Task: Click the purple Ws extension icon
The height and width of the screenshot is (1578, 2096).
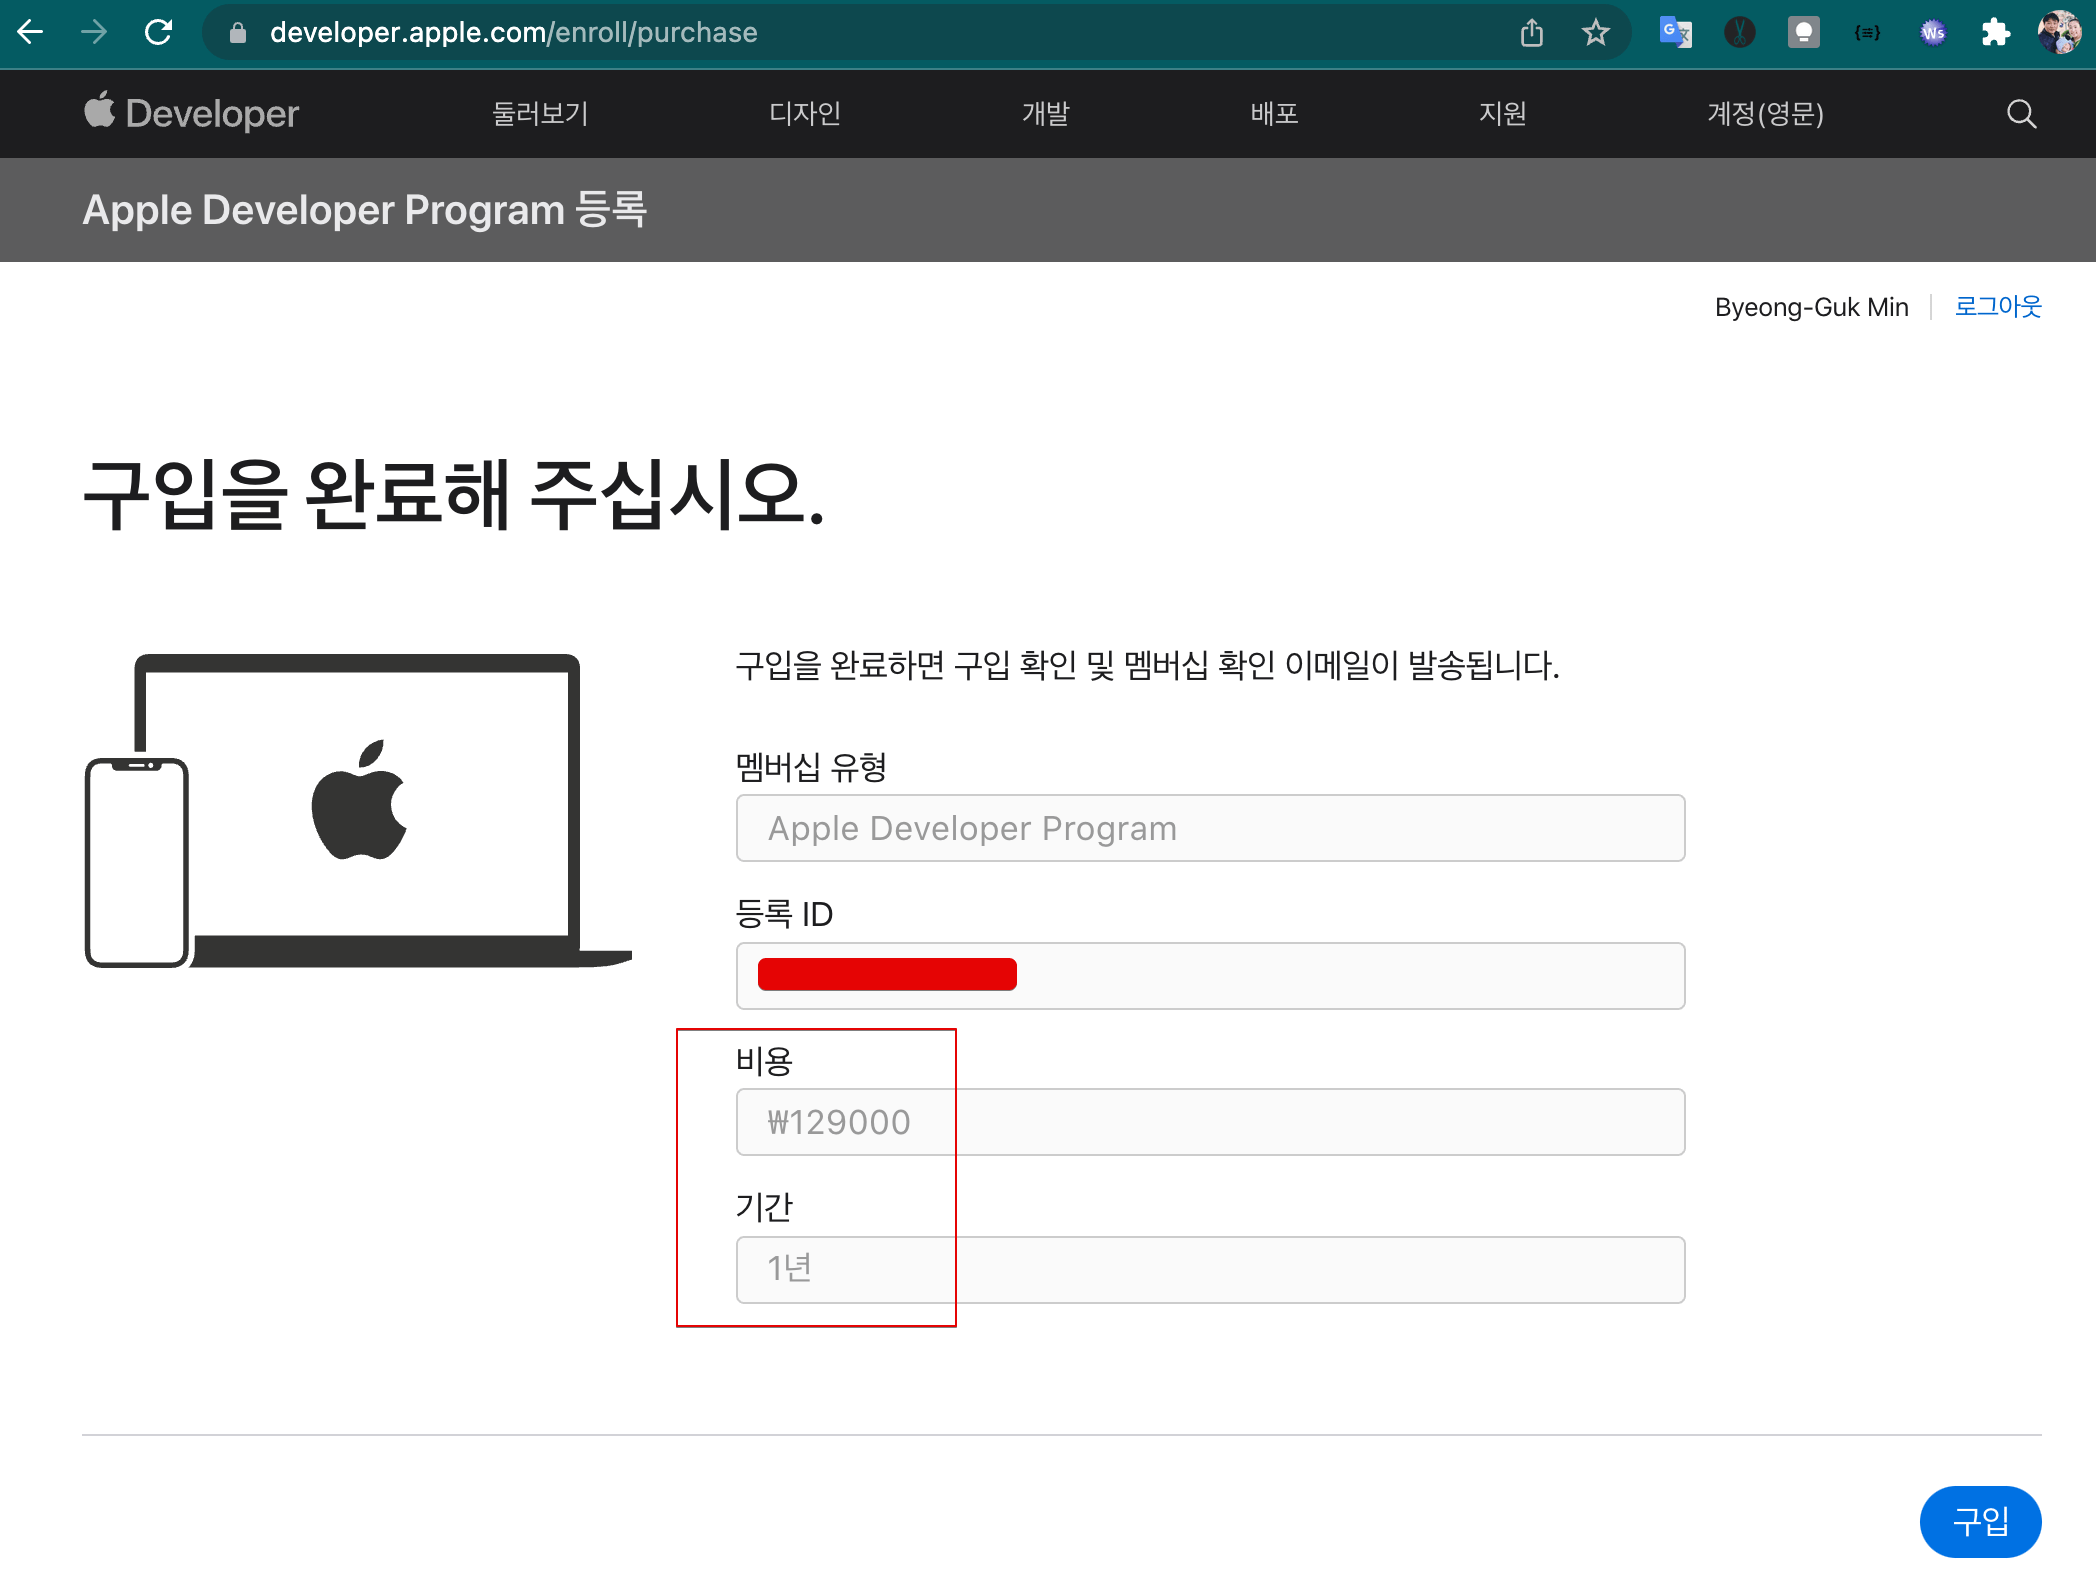Action: (1933, 33)
